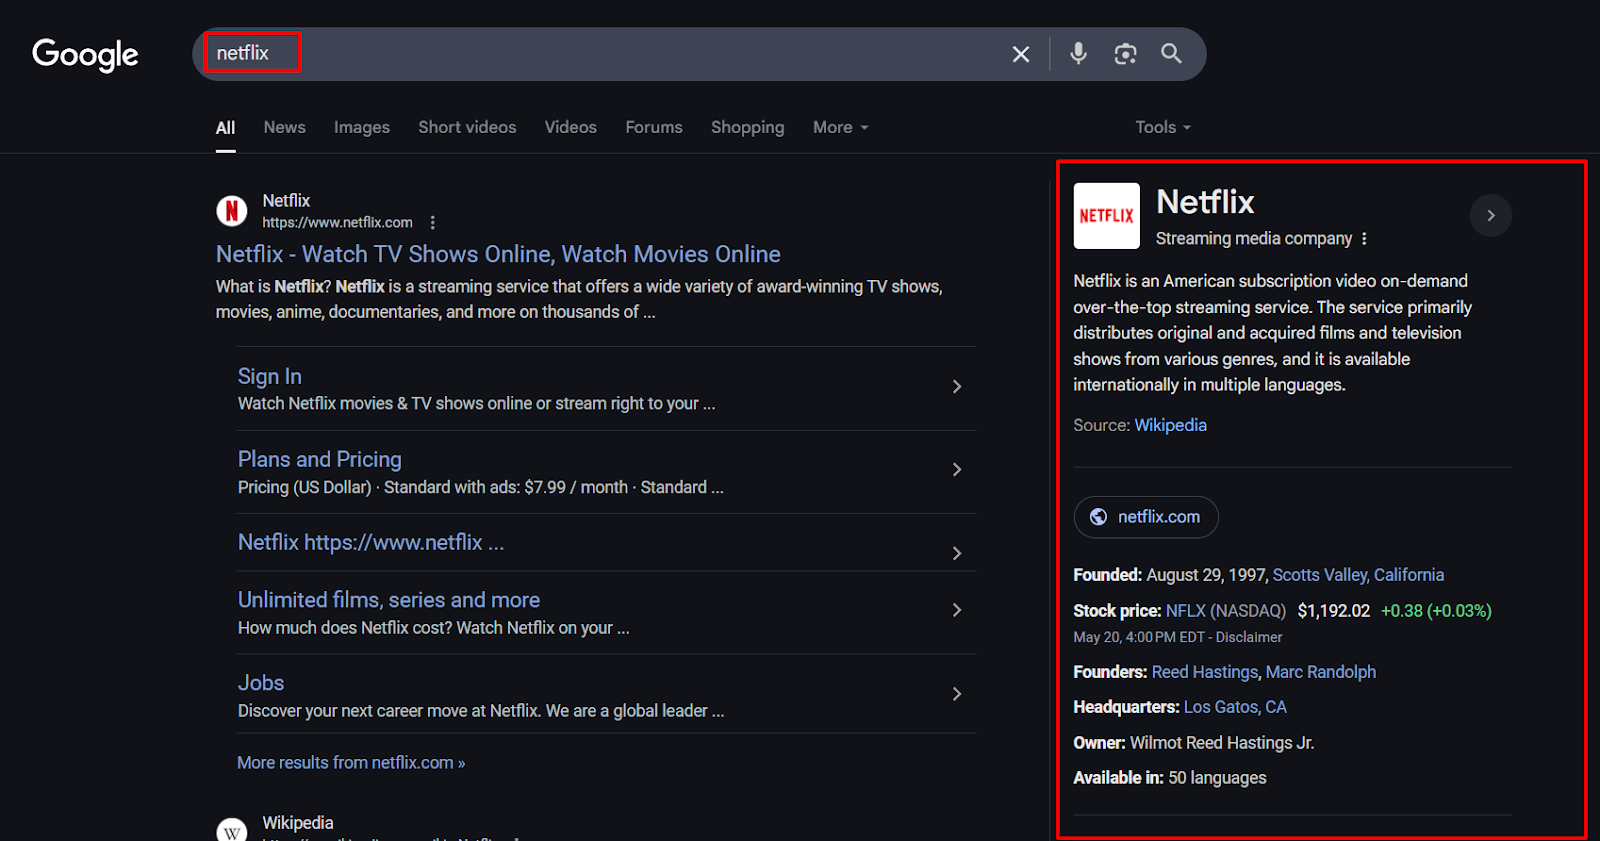This screenshot has width=1600, height=841.
Task: Open Disclaimer link under stock price
Action: click(x=1249, y=637)
